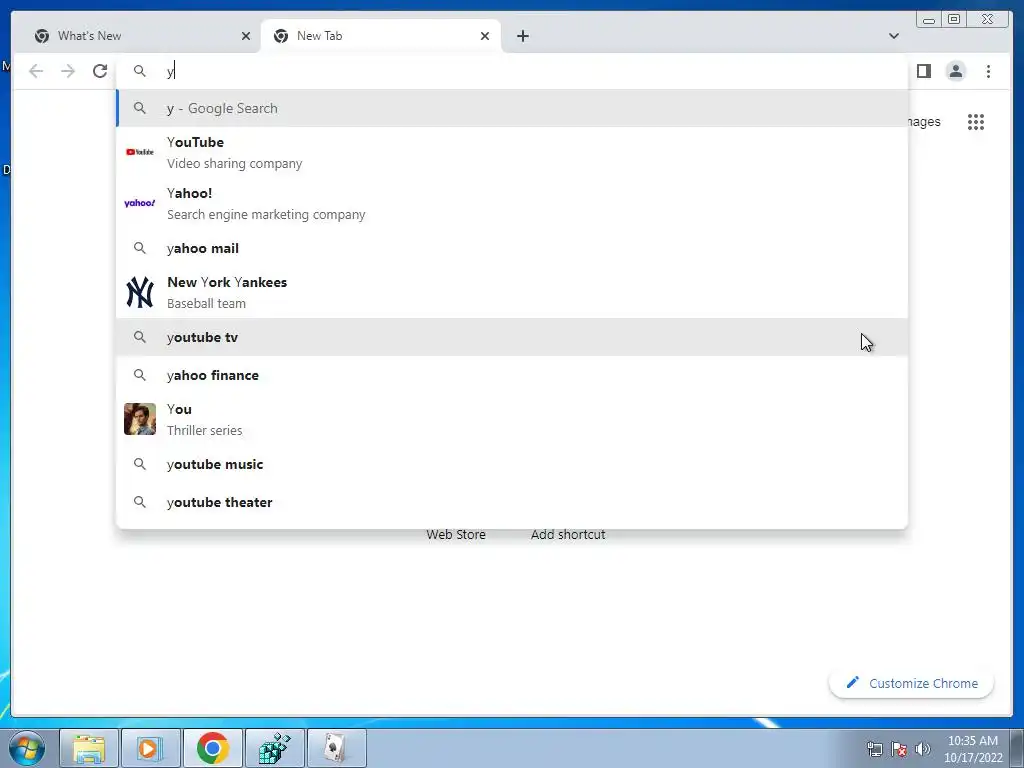The image size is (1024, 768).
Task: Open the Solitaire cards taskbar icon
Action: pos(336,748)
